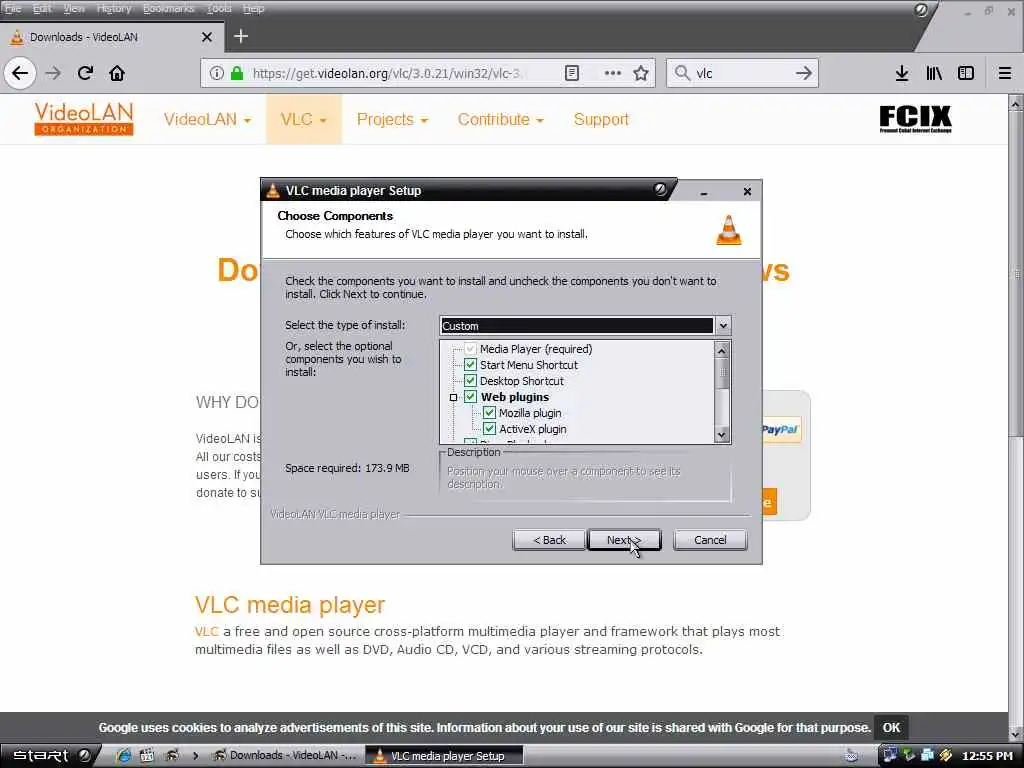The height and width of the screenshot is (768, 1024).
Task: Click the round icon on the VLC setup title bar
Action: [x=660, y=189]
